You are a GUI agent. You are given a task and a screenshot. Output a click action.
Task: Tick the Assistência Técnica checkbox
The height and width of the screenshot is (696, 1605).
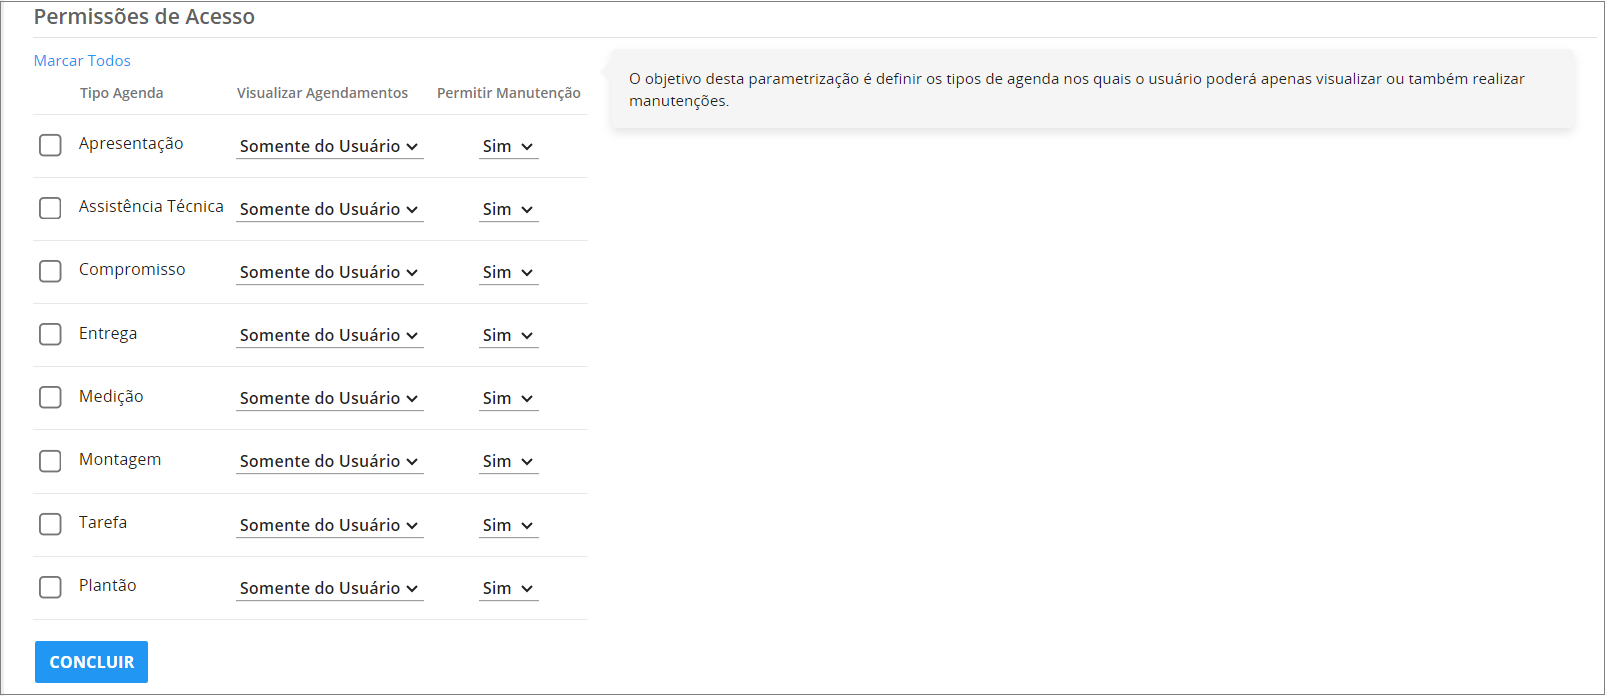pos(50,208)
